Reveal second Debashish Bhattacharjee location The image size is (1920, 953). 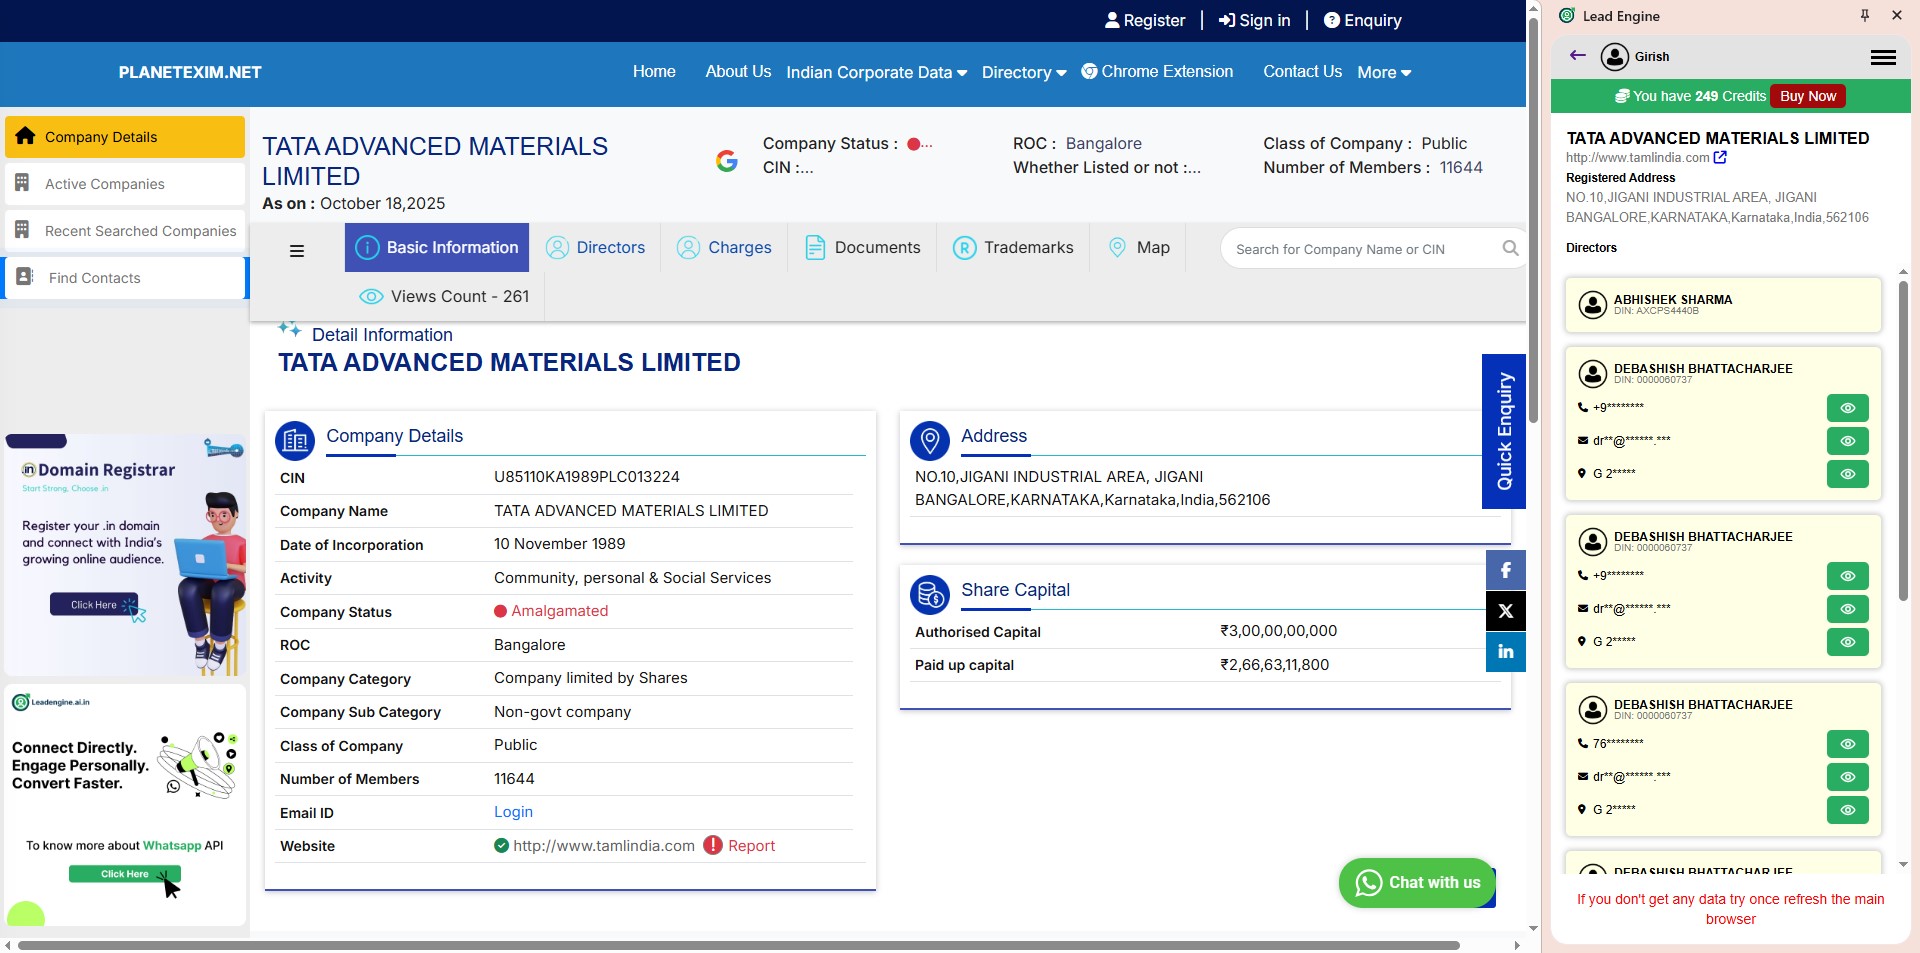(x=1847, y=642)
